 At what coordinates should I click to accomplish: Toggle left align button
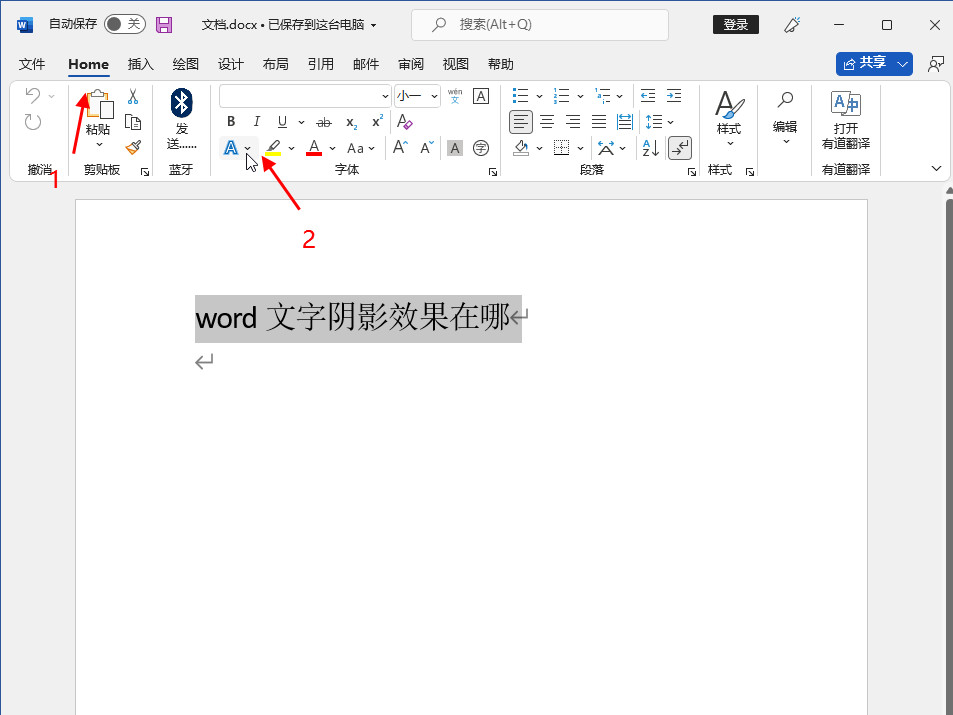pyautogui.click(x=521, y=122)
